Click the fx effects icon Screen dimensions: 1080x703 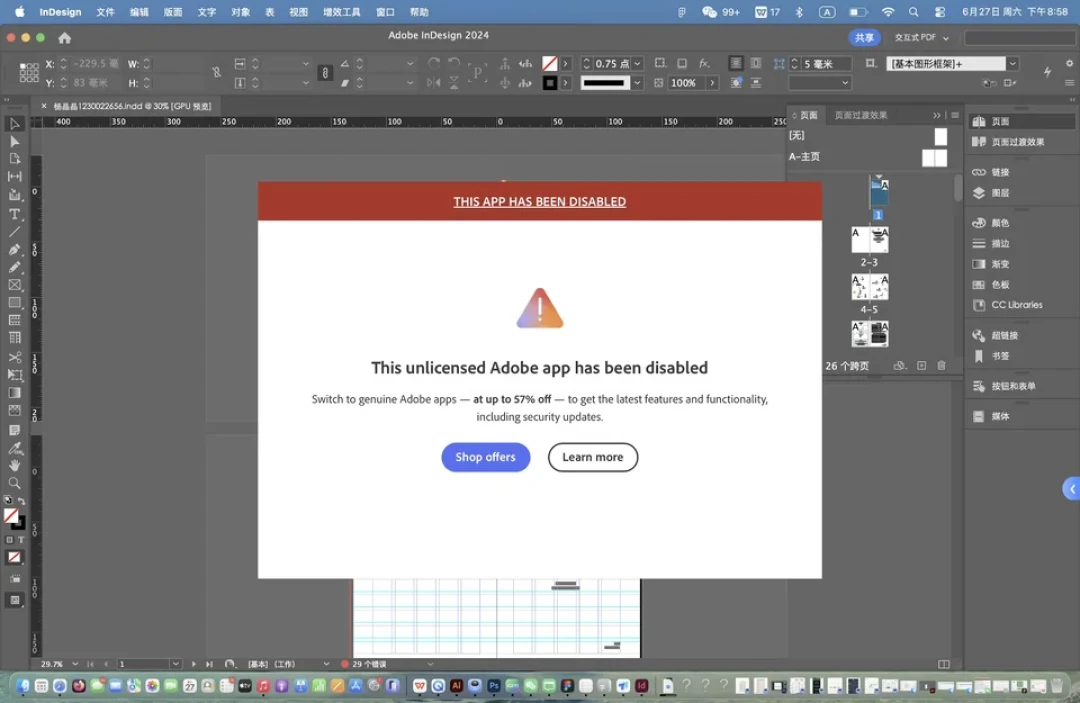click(x=704, y=63)
